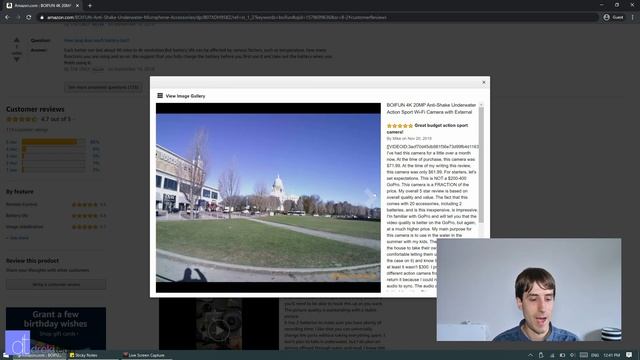Click 'Great budget action sport camera!' review title

click(427, 129)
